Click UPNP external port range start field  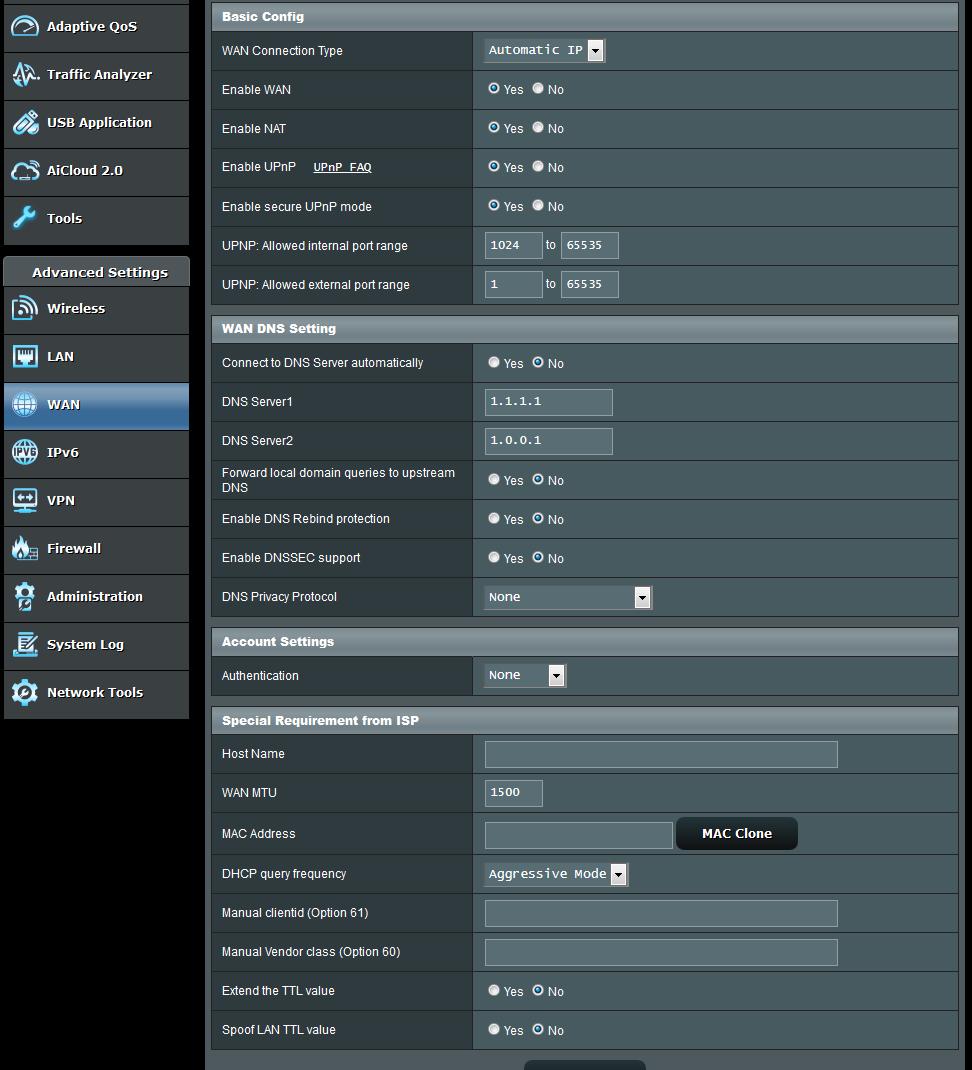pyautogui.click(x=514, y=285)
